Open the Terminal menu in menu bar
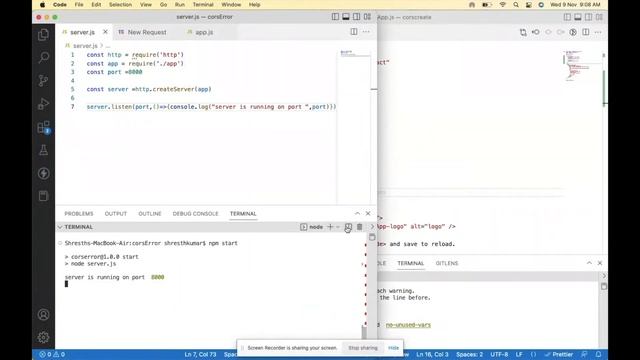The image size is (640, 360). click(x=203, y=5)
